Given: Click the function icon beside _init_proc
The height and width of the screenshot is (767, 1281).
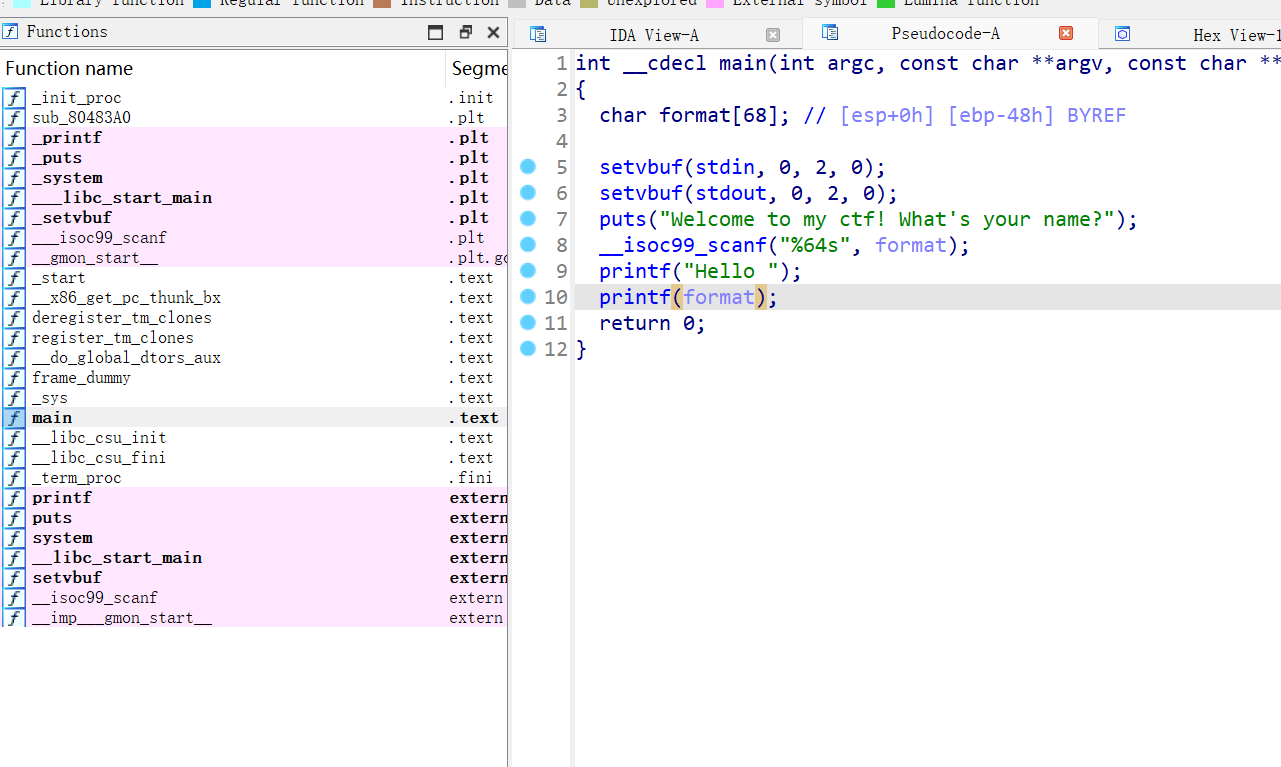Looking at the screenshot, I should coord(14,98).
